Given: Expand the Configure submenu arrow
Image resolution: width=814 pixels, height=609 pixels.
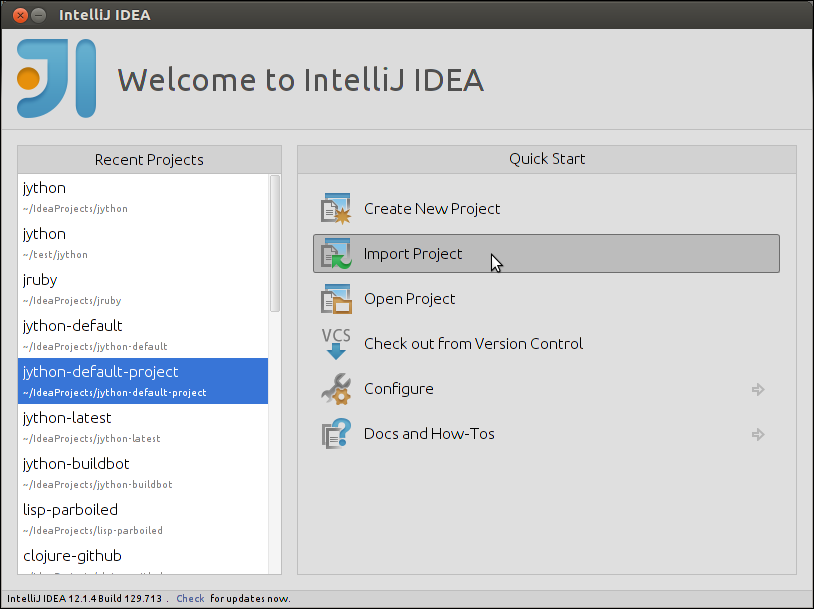Looking at the screenshot, I should (x=758, y=389).
